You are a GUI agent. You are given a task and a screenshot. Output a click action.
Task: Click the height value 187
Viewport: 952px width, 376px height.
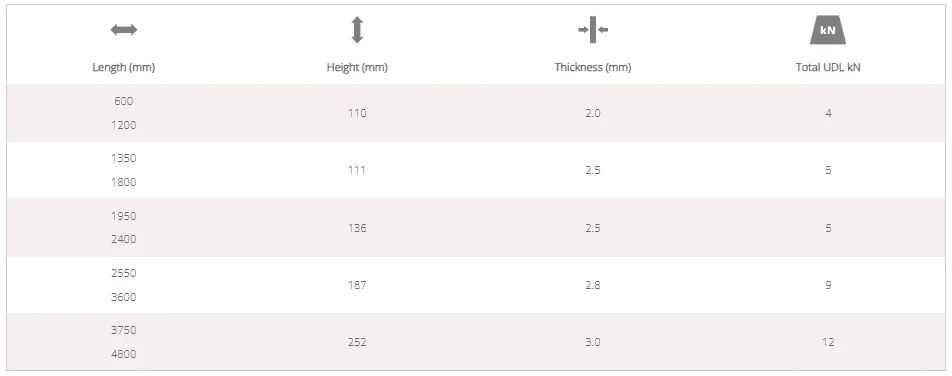coord(357,285)
